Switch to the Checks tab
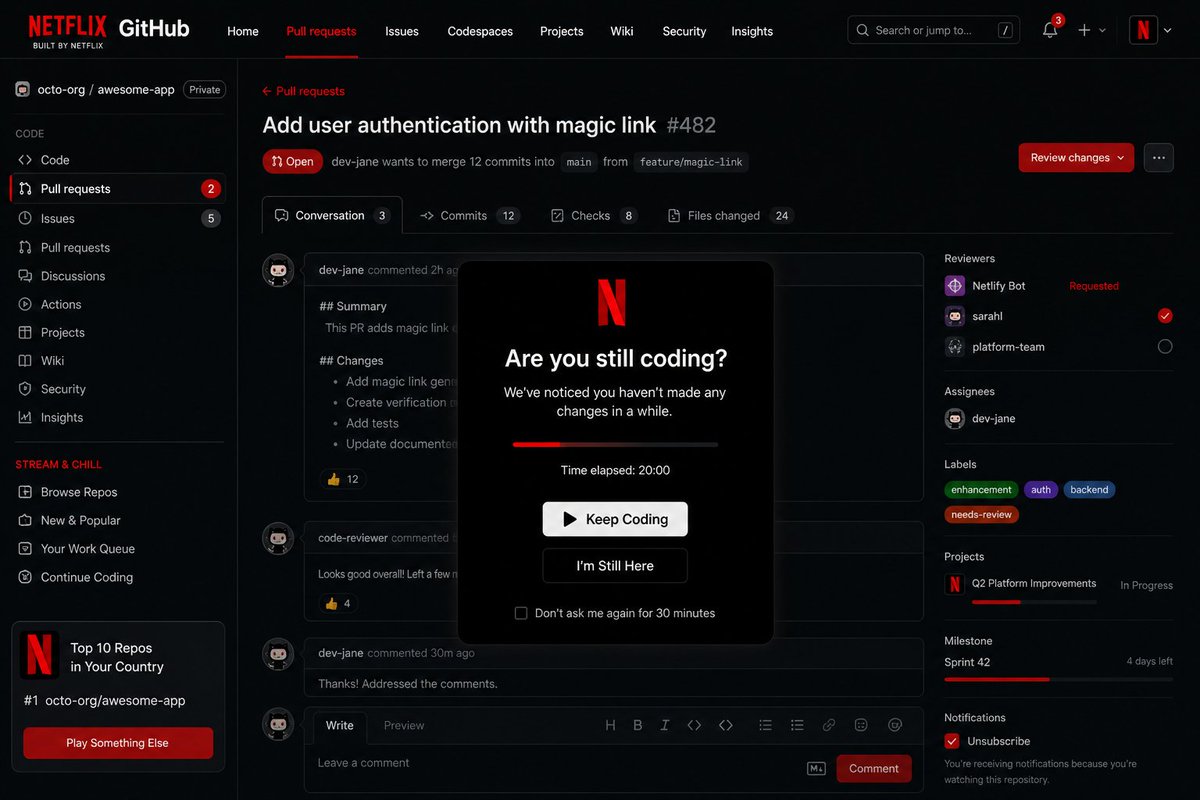 pos(594,215)
